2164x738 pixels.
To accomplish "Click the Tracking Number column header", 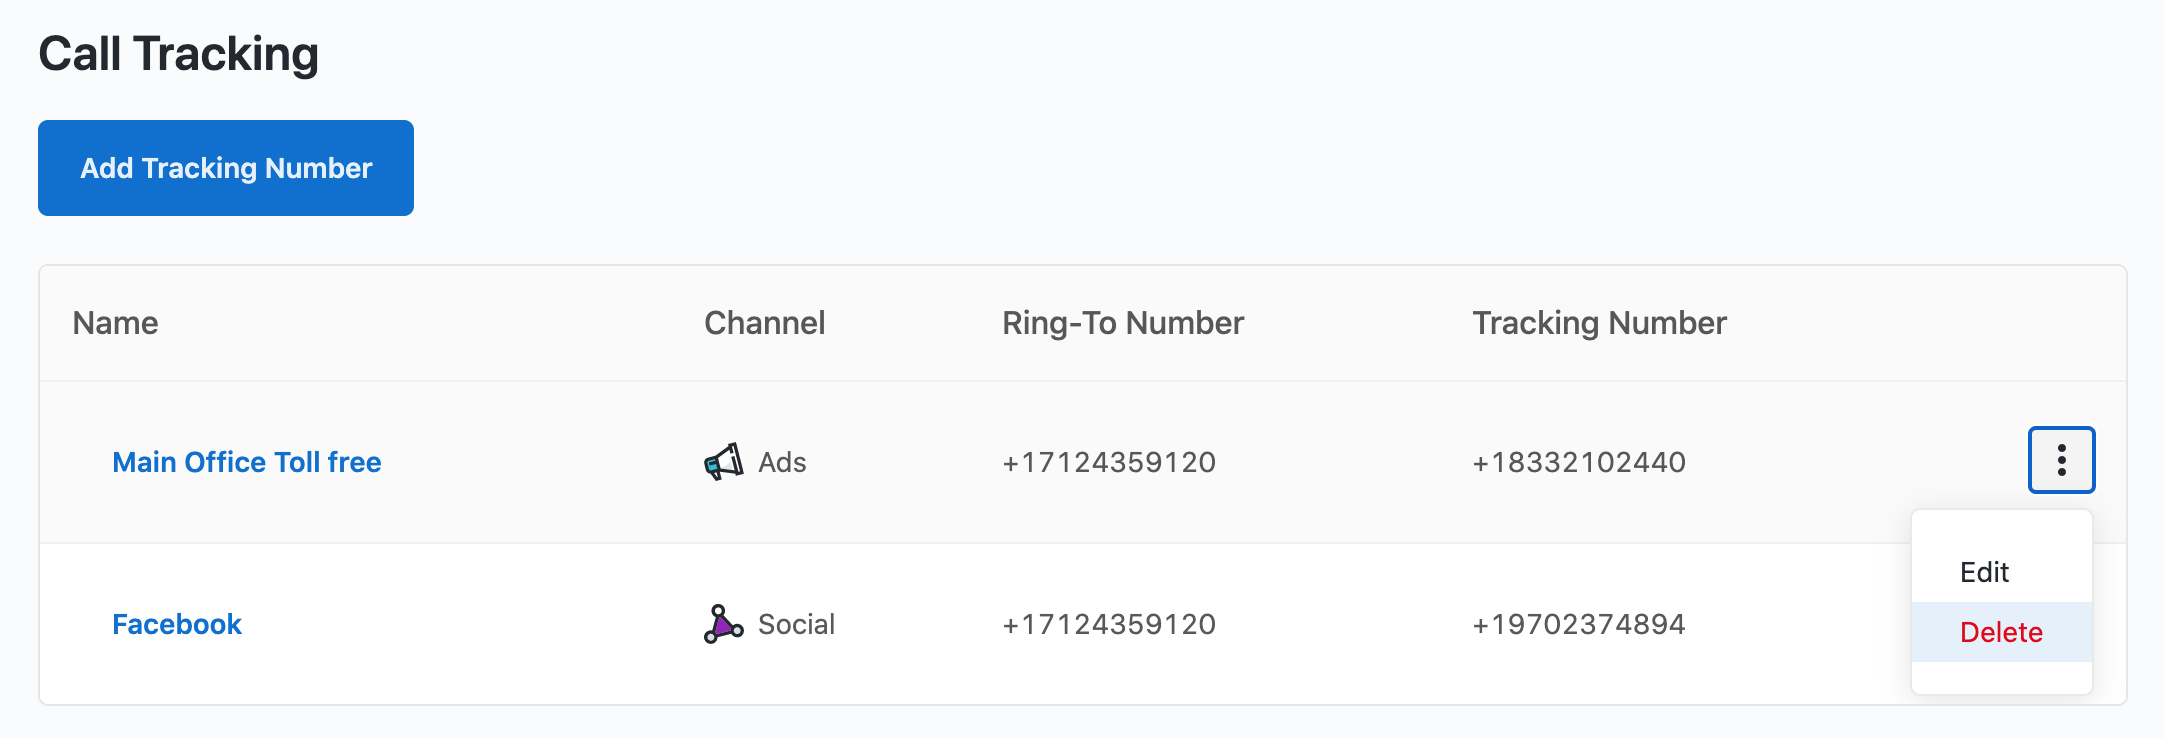I will (1599, 323).
